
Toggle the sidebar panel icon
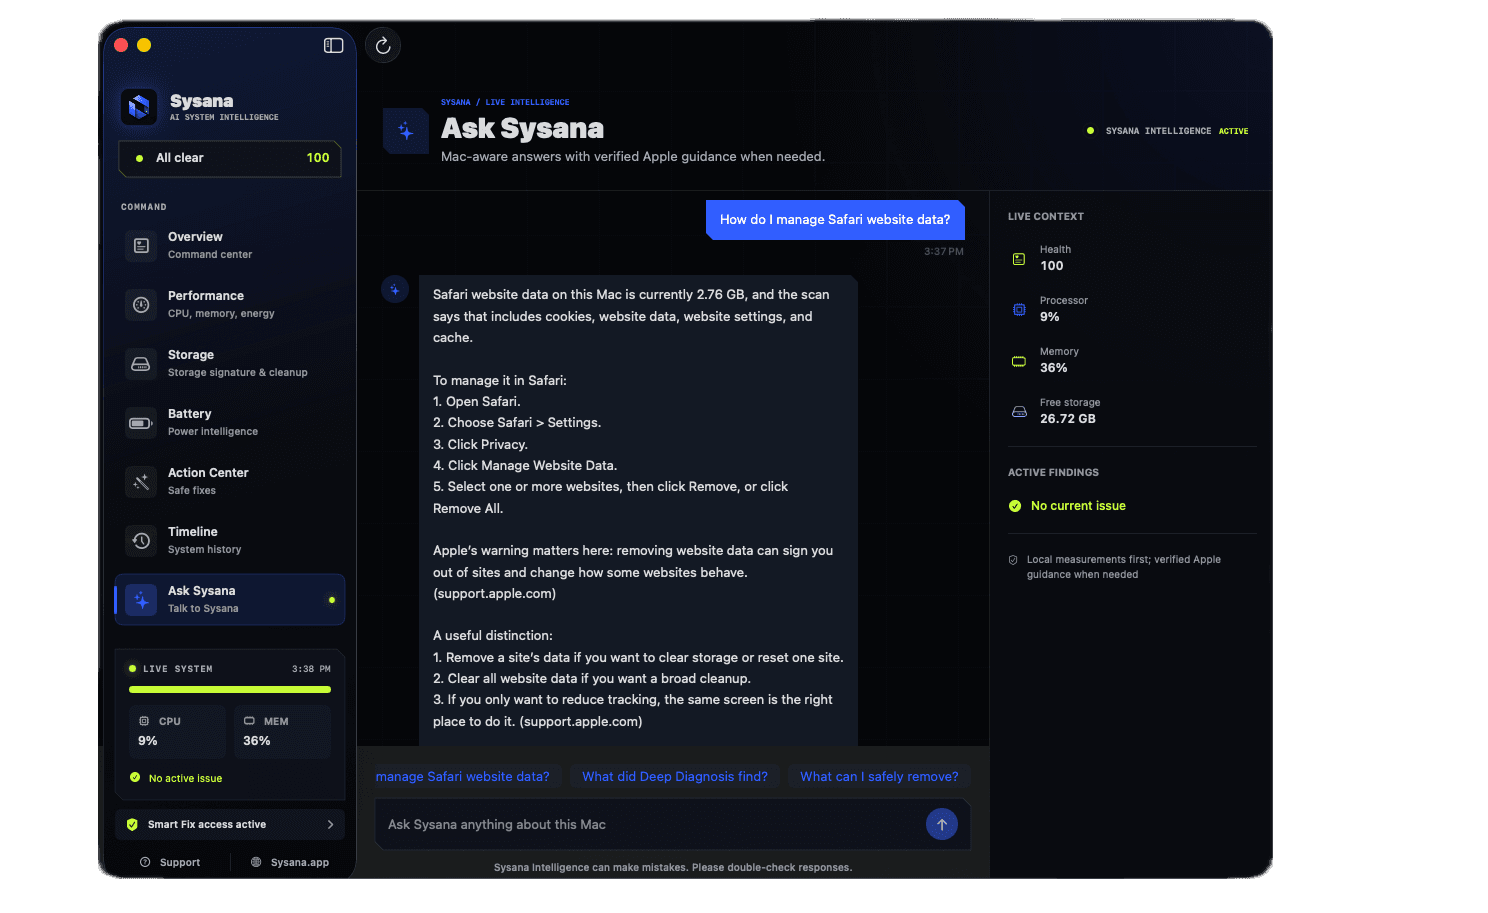click(334, 45)
